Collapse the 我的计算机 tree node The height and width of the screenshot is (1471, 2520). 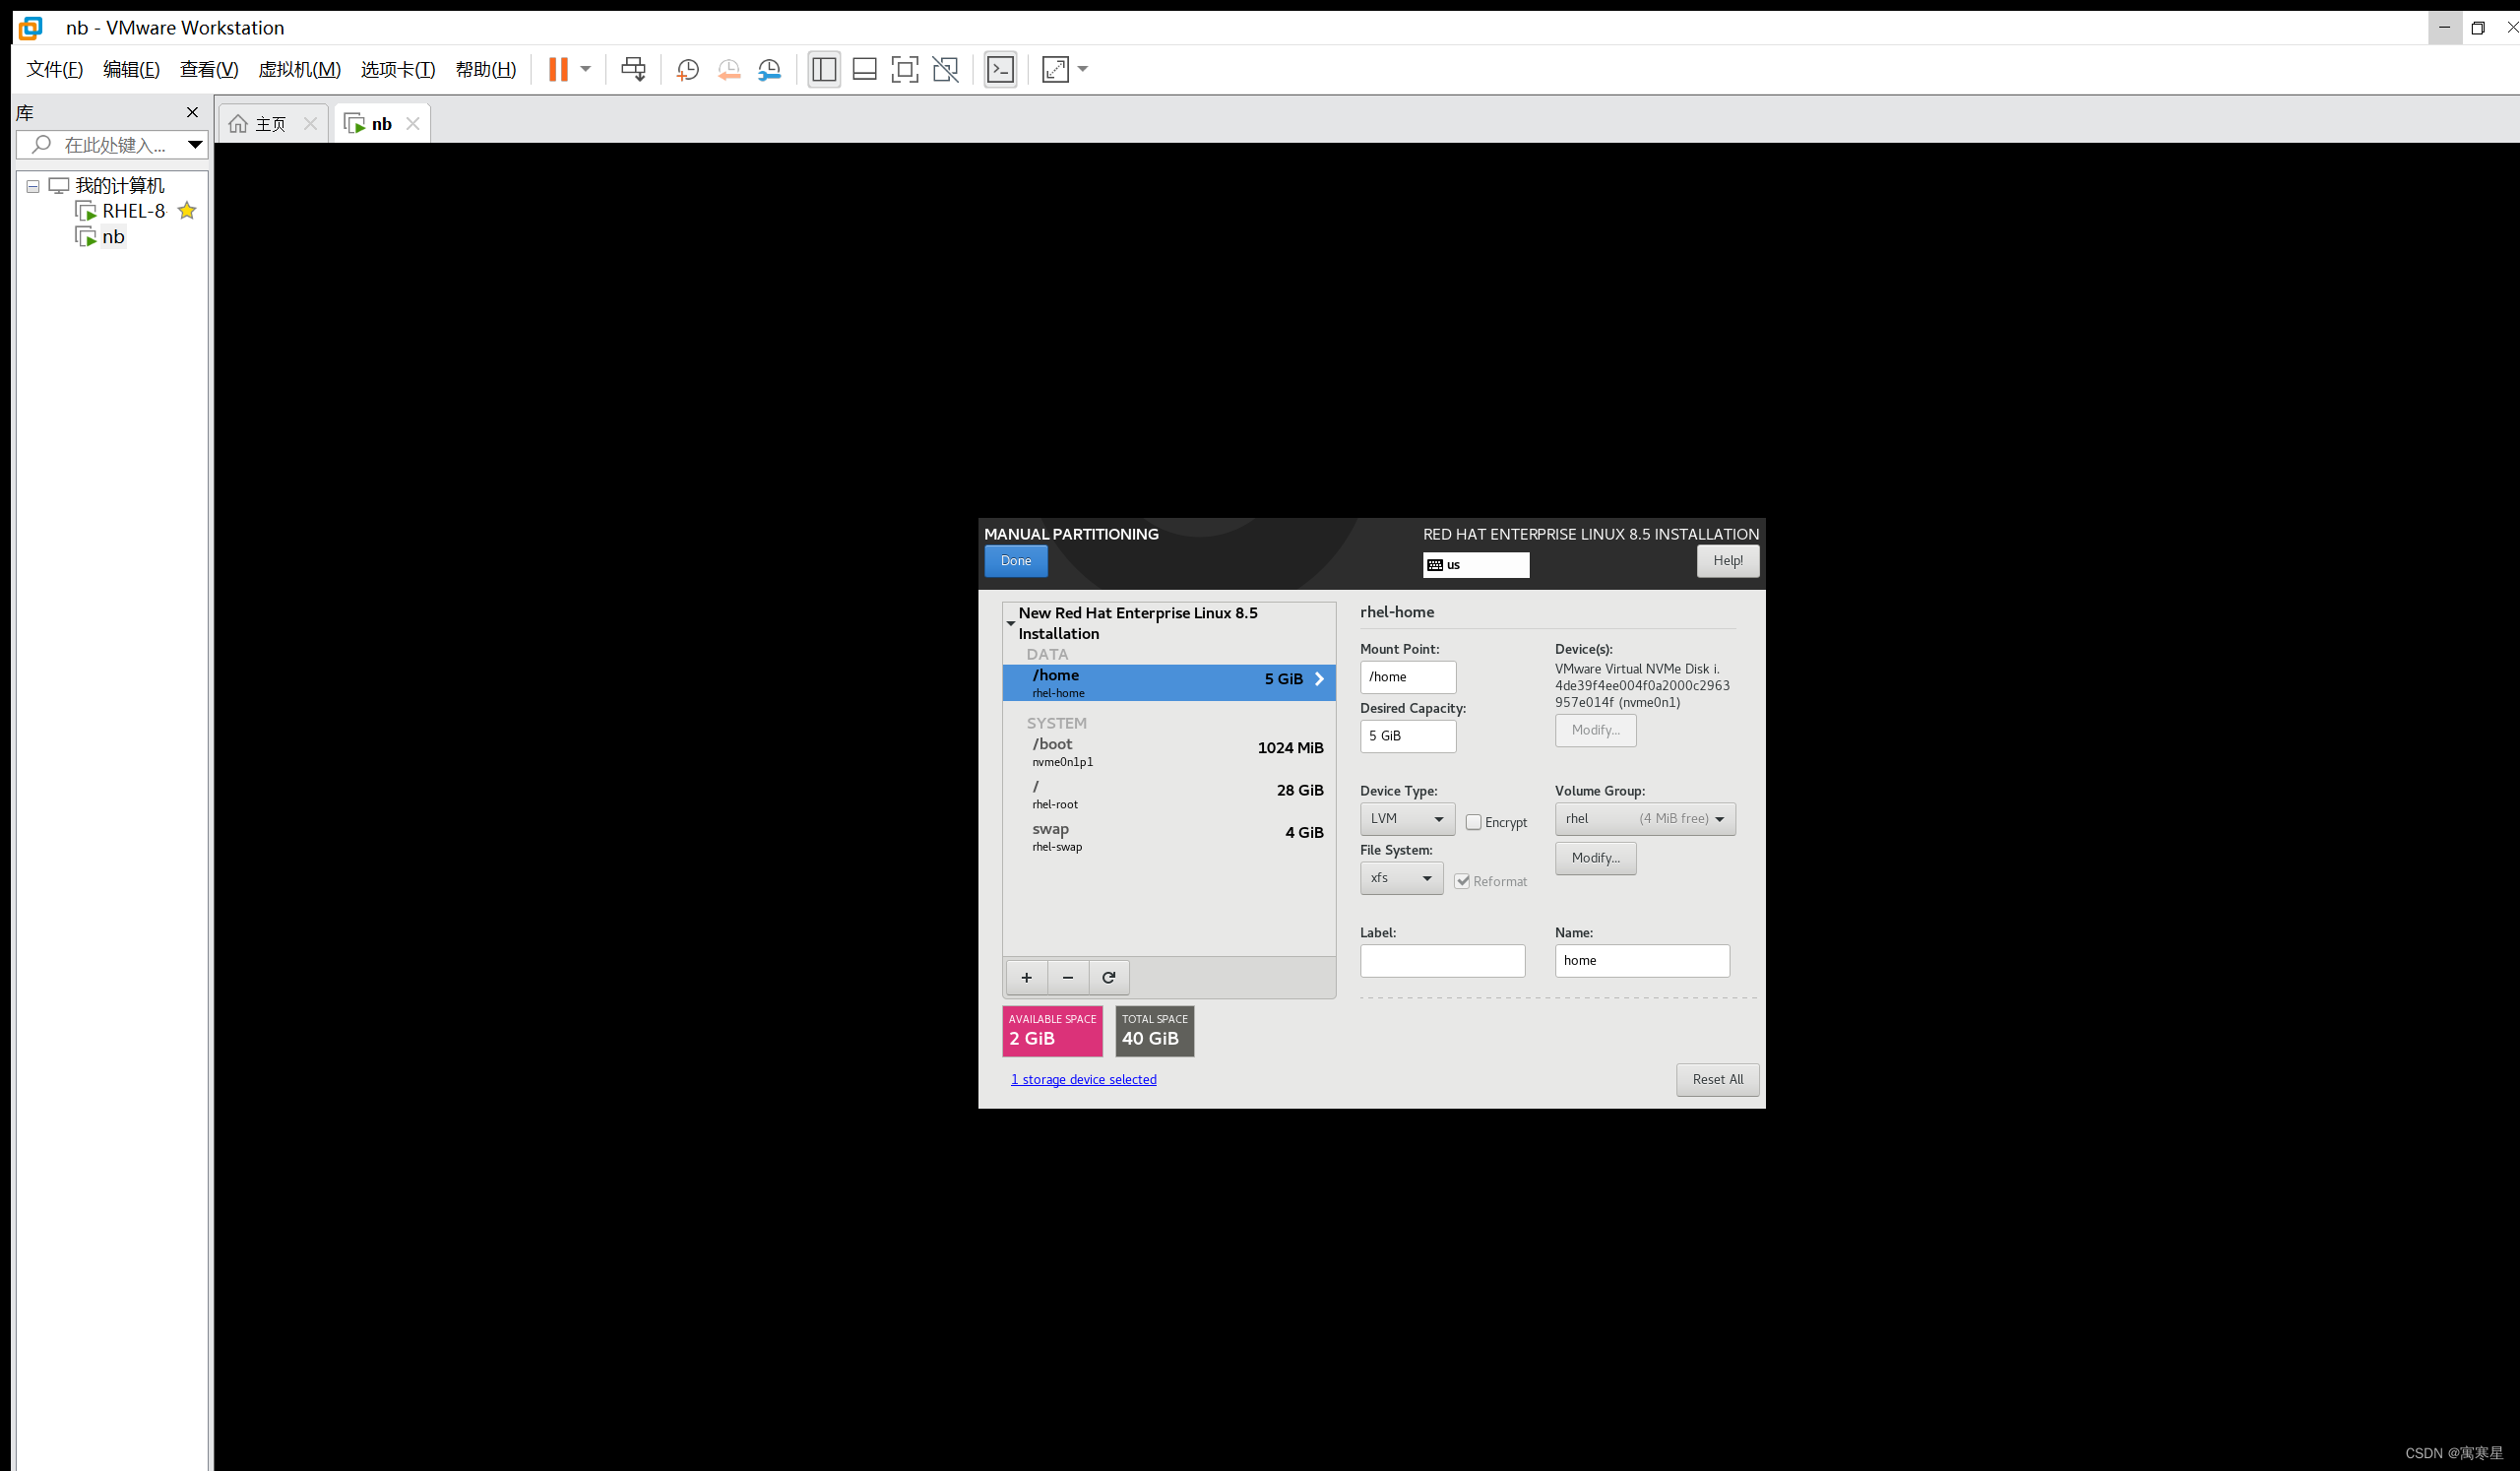pos(33,186)
